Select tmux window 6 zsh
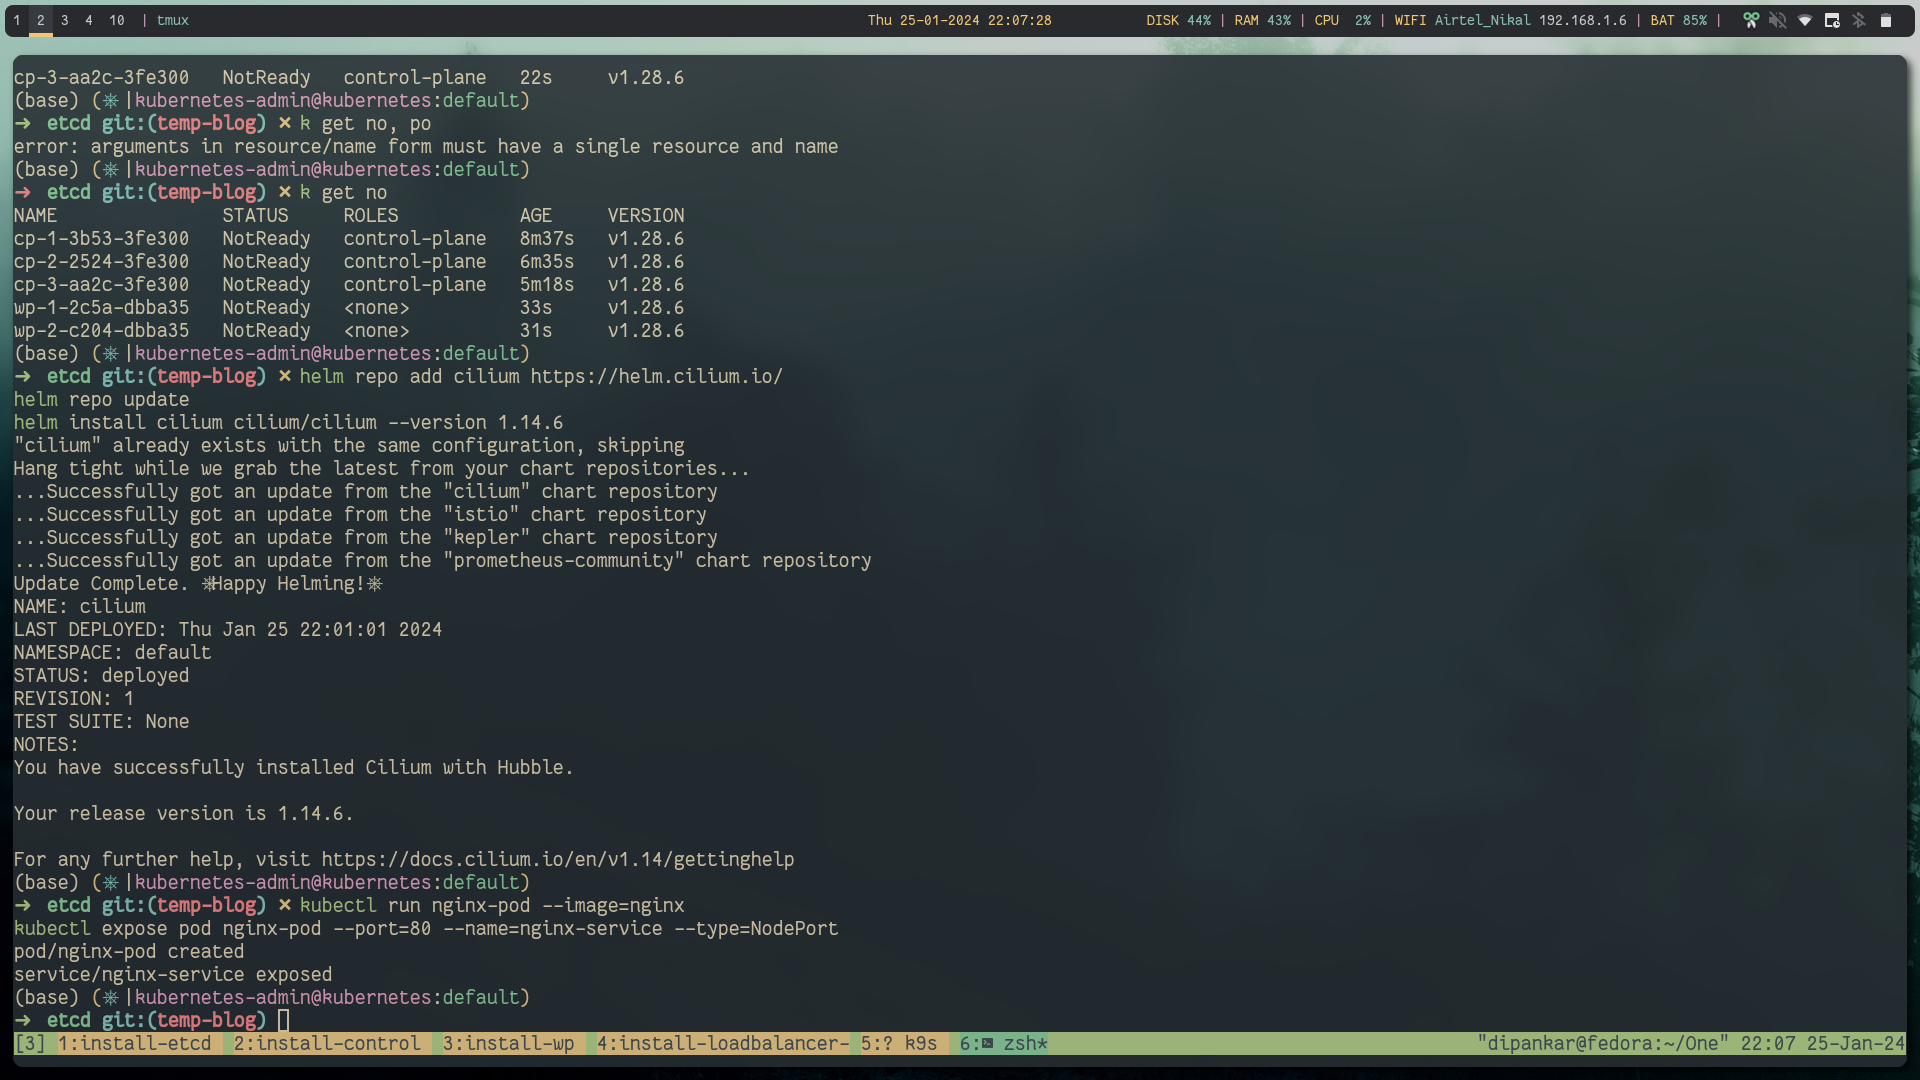This screenshot has height=1080, width=1920. pyautogui.click(x=1003, y=1044)
